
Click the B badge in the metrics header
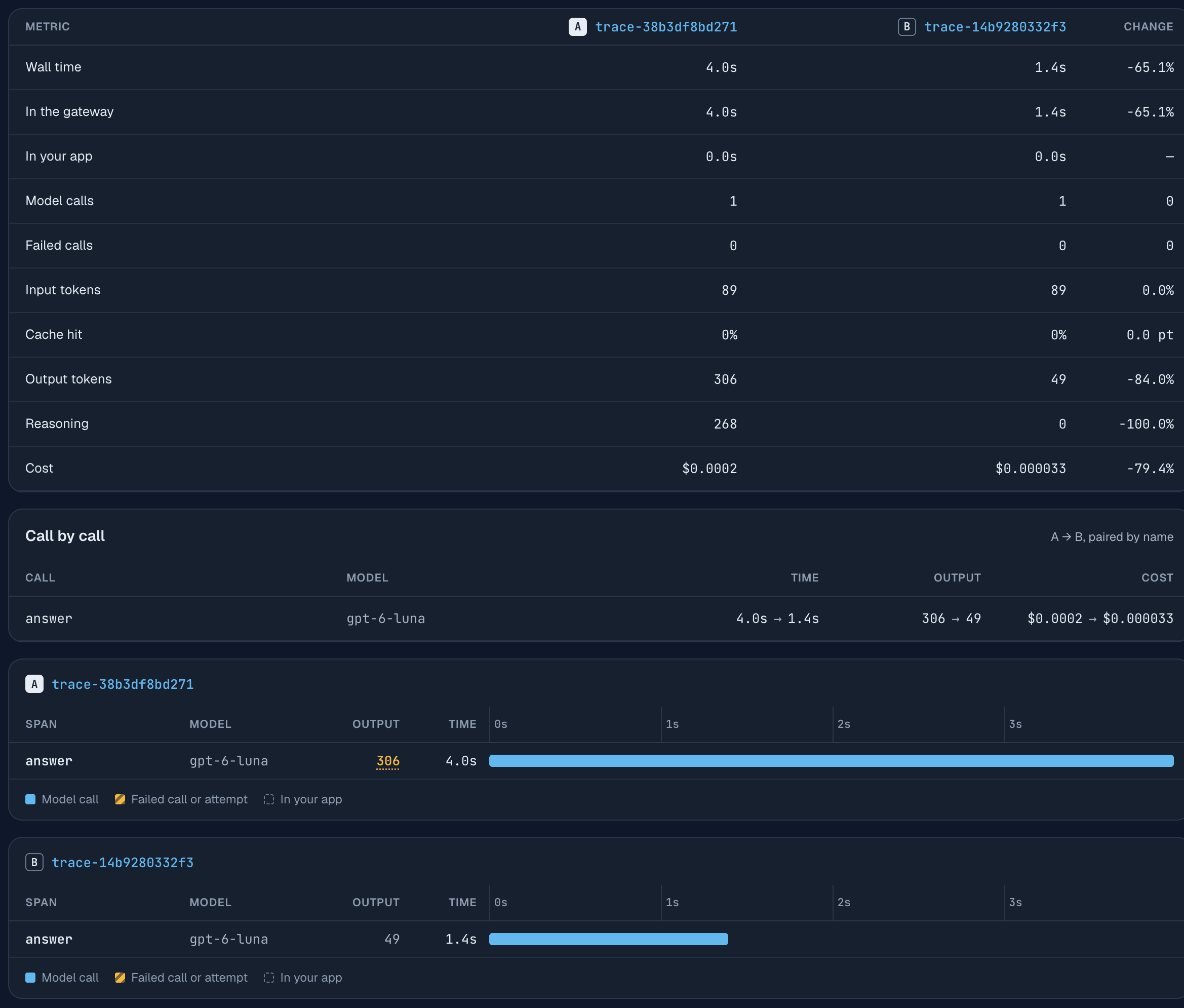click(x=907, y=27)
